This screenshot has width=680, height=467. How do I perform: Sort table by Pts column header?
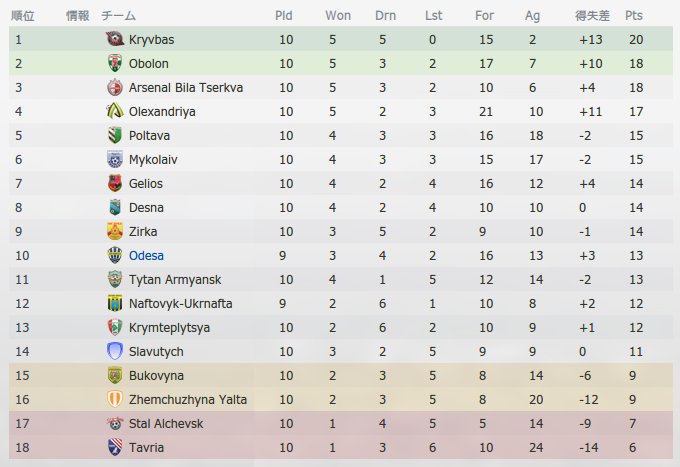point(634,16)
